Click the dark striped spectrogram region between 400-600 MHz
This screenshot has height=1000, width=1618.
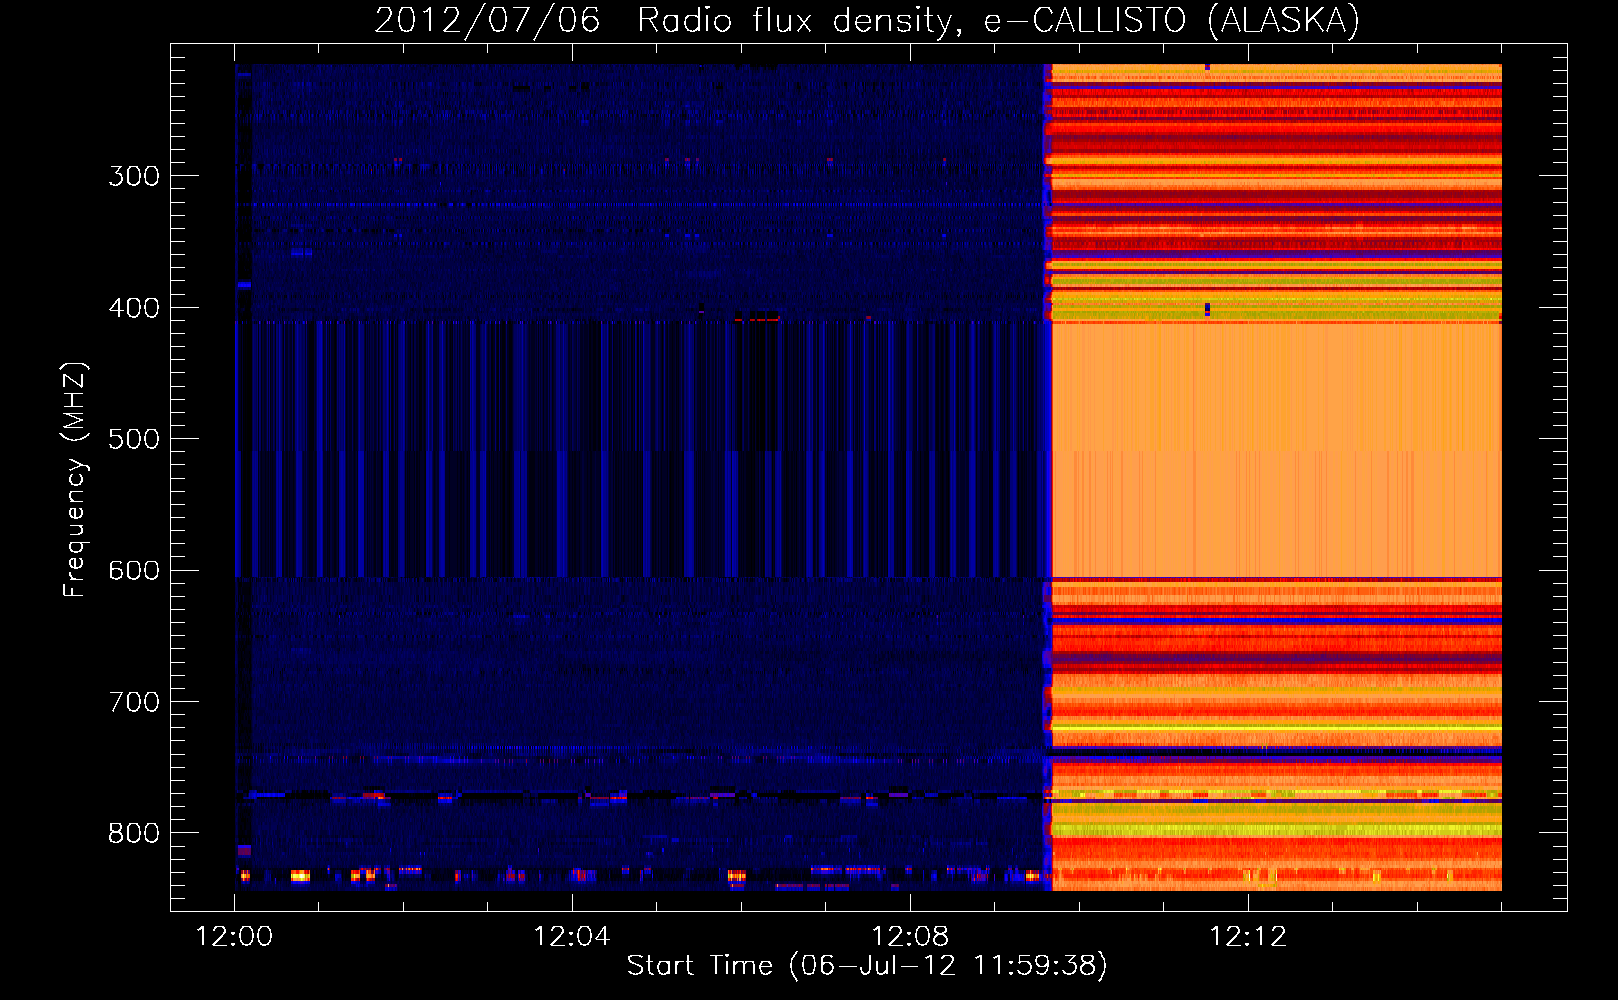click(643, 450)
